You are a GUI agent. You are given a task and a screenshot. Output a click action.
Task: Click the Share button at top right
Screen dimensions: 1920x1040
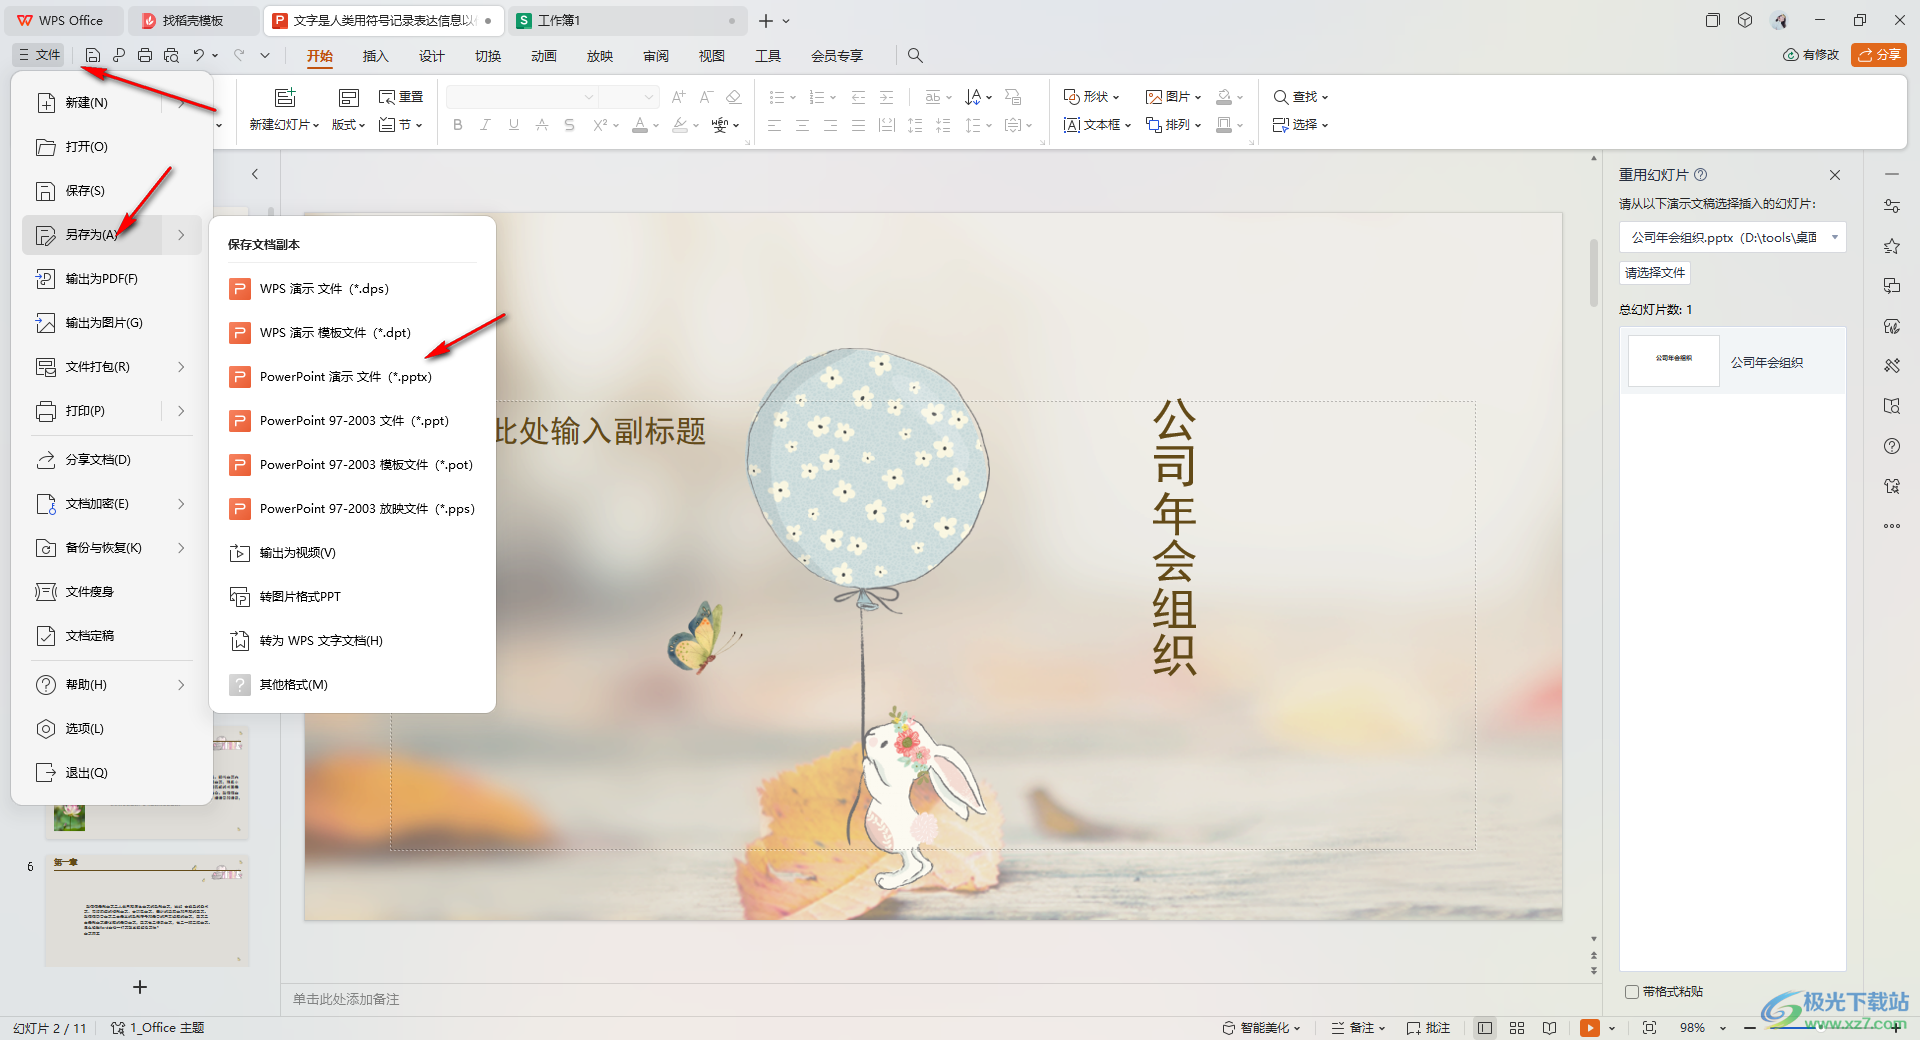click(1879, 55)
